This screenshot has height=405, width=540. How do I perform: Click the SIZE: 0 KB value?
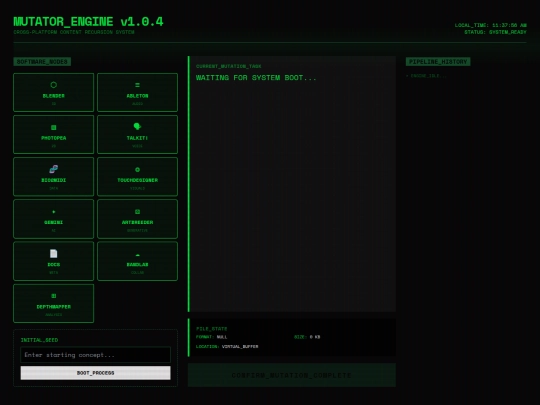click(x=307, y=337)
